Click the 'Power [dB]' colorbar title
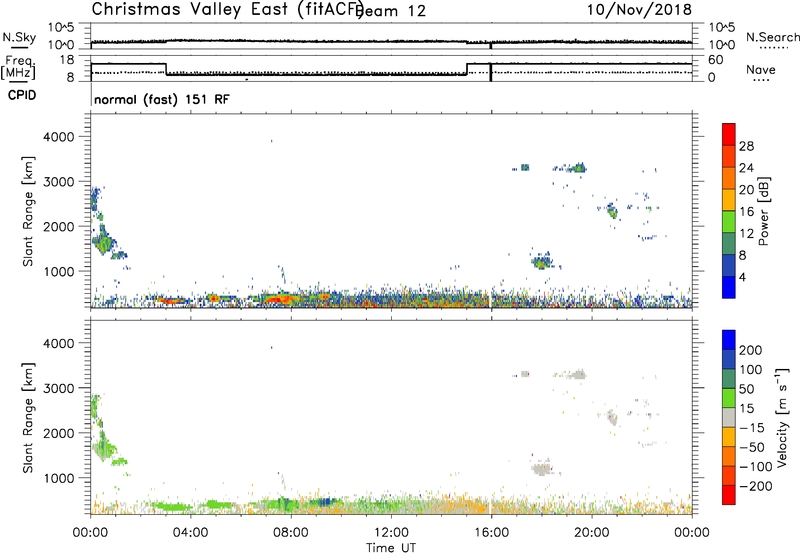This screenshot has width=800, height=554. coord(764,211)
